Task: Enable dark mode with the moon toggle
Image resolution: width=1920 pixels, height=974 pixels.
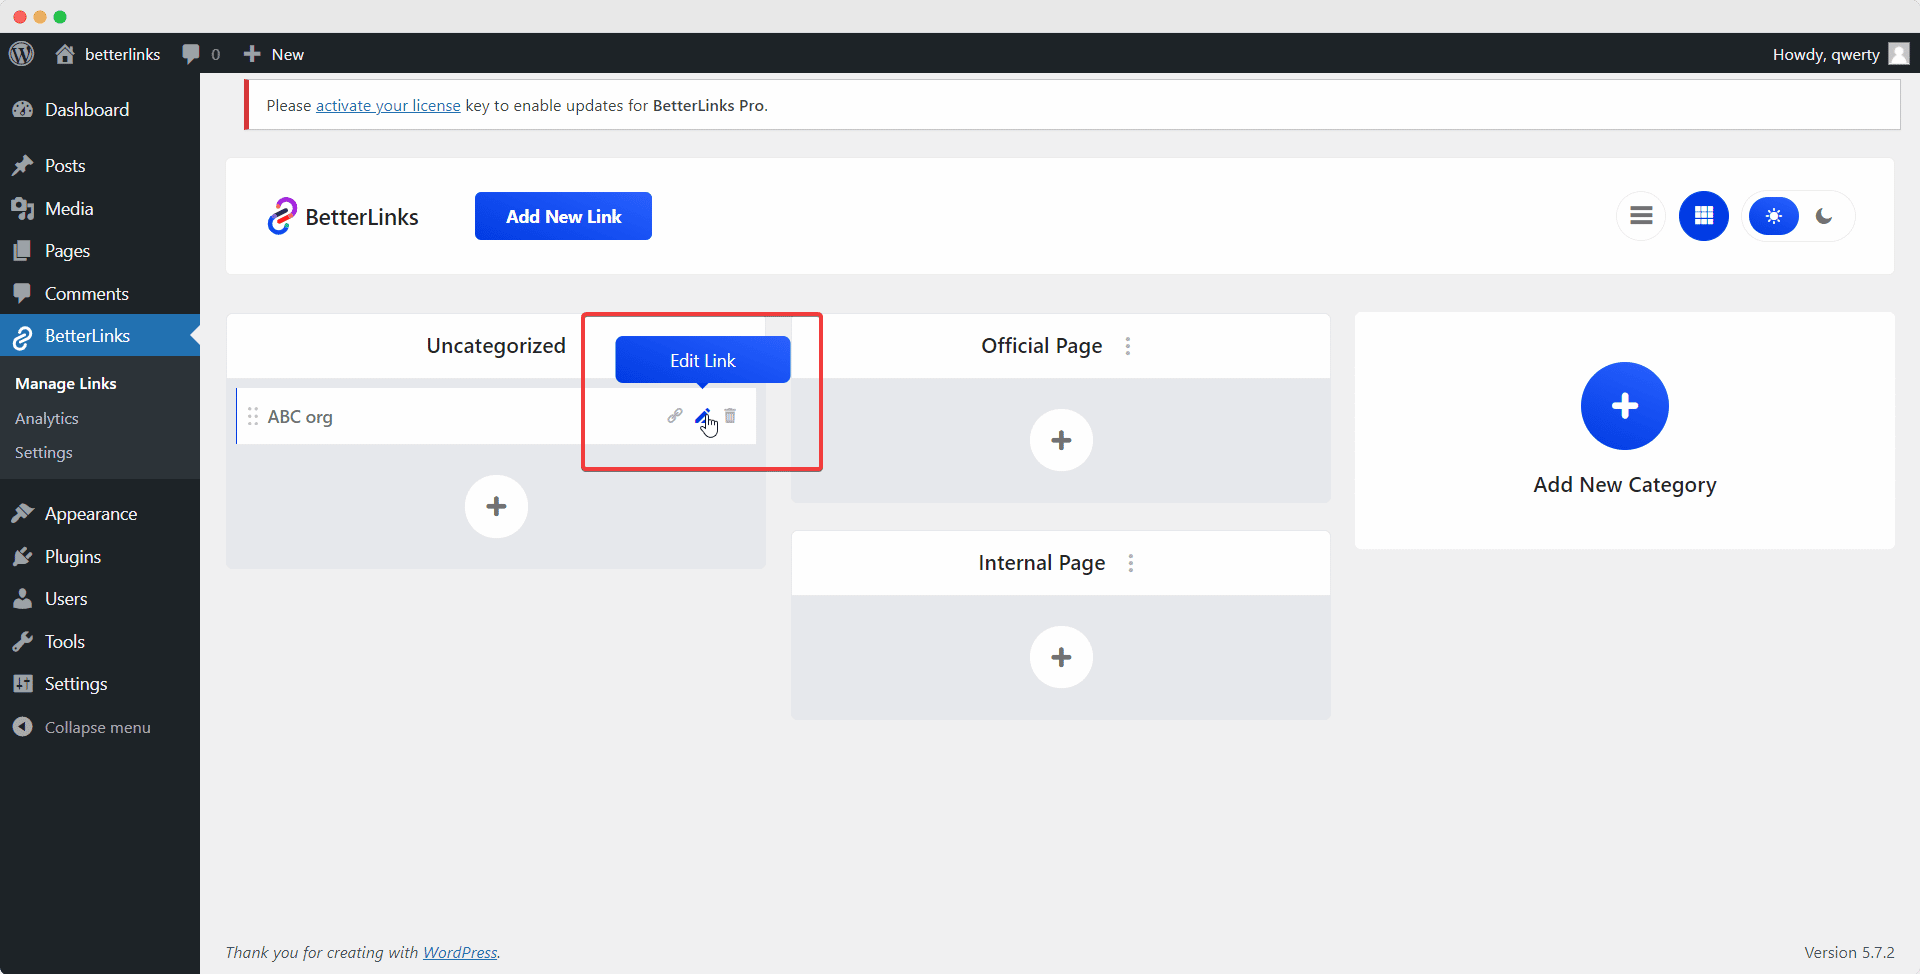Action: pos(1824,215)
